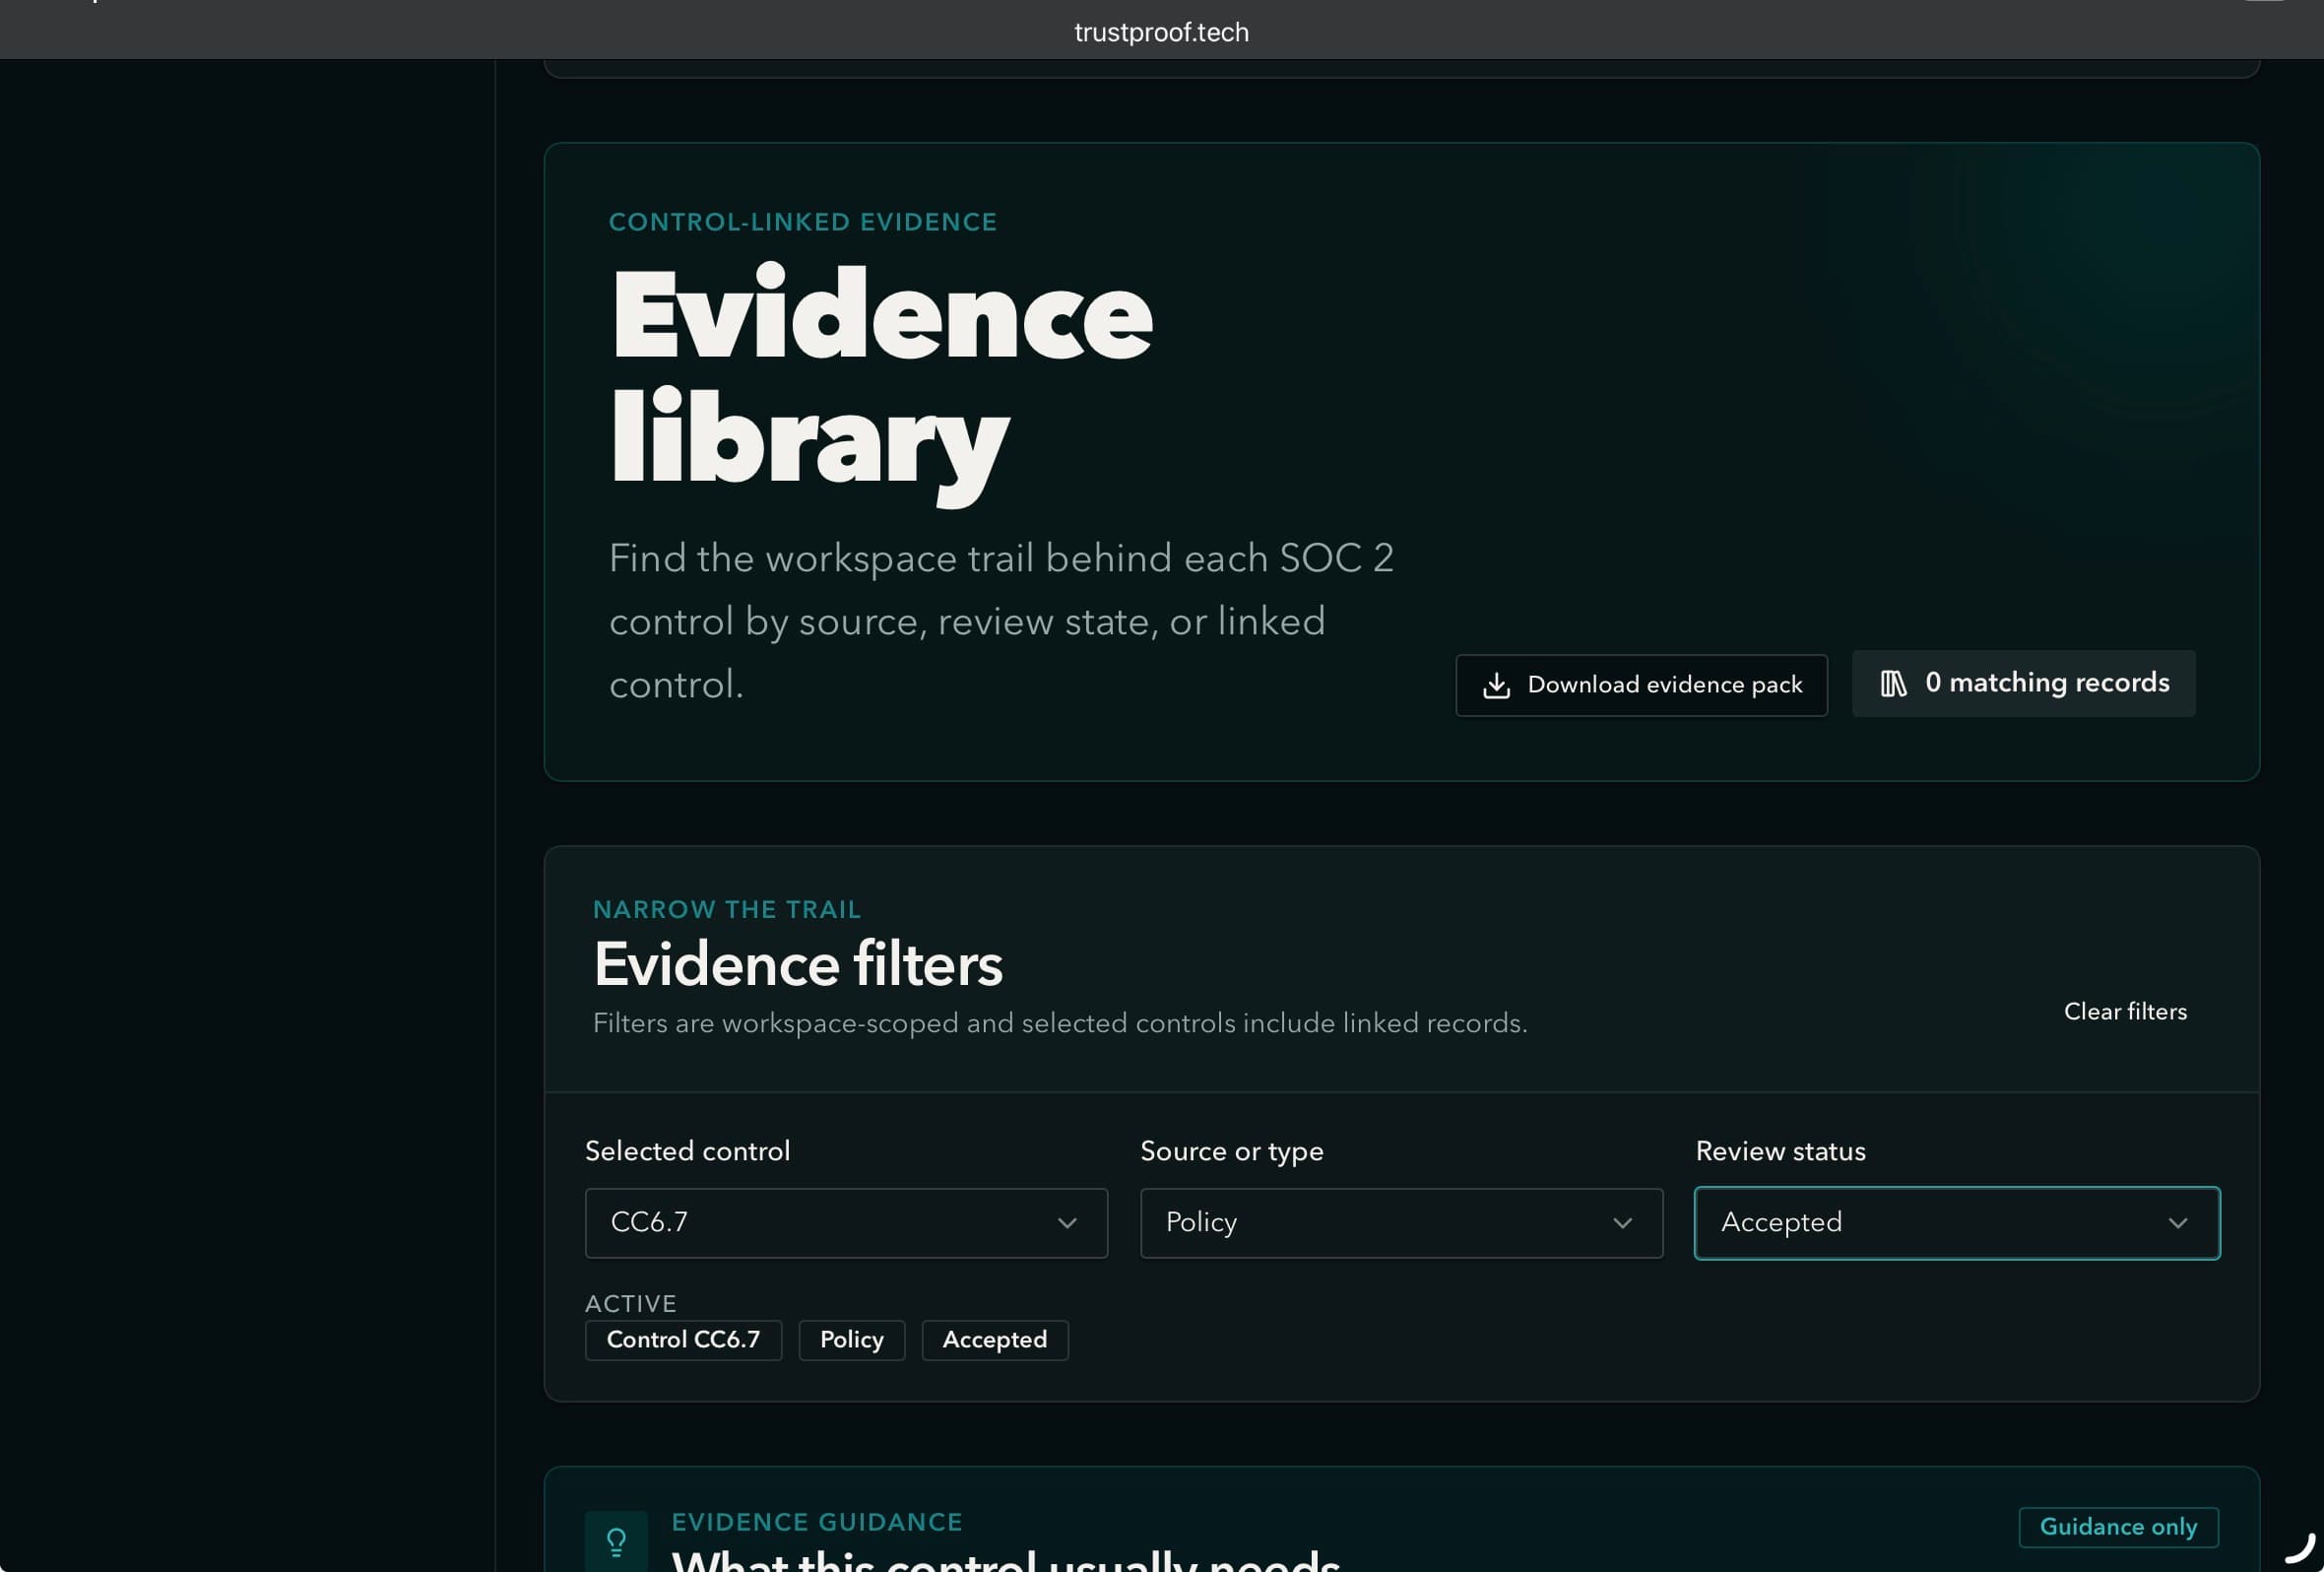Screen dimensions: 2324x1572
Task: Click the Evidence filters heading
Action: [797, 964]
